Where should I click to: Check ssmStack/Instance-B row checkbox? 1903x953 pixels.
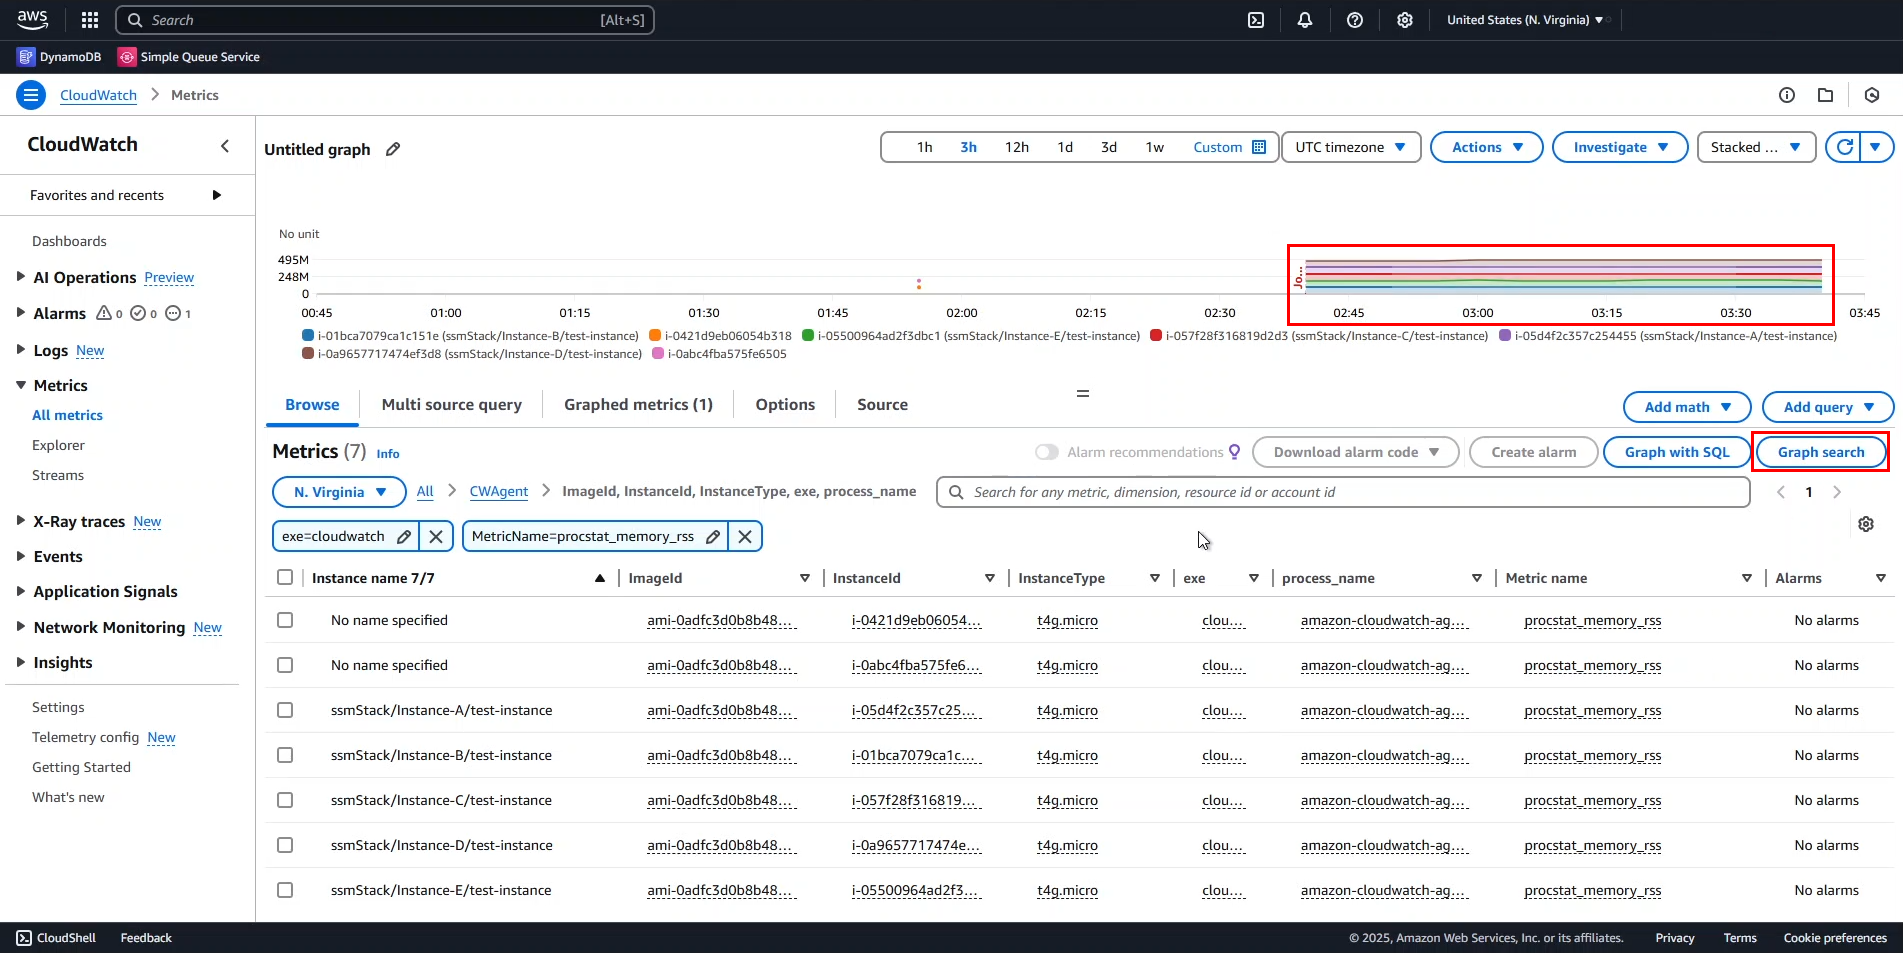point(285,755)
